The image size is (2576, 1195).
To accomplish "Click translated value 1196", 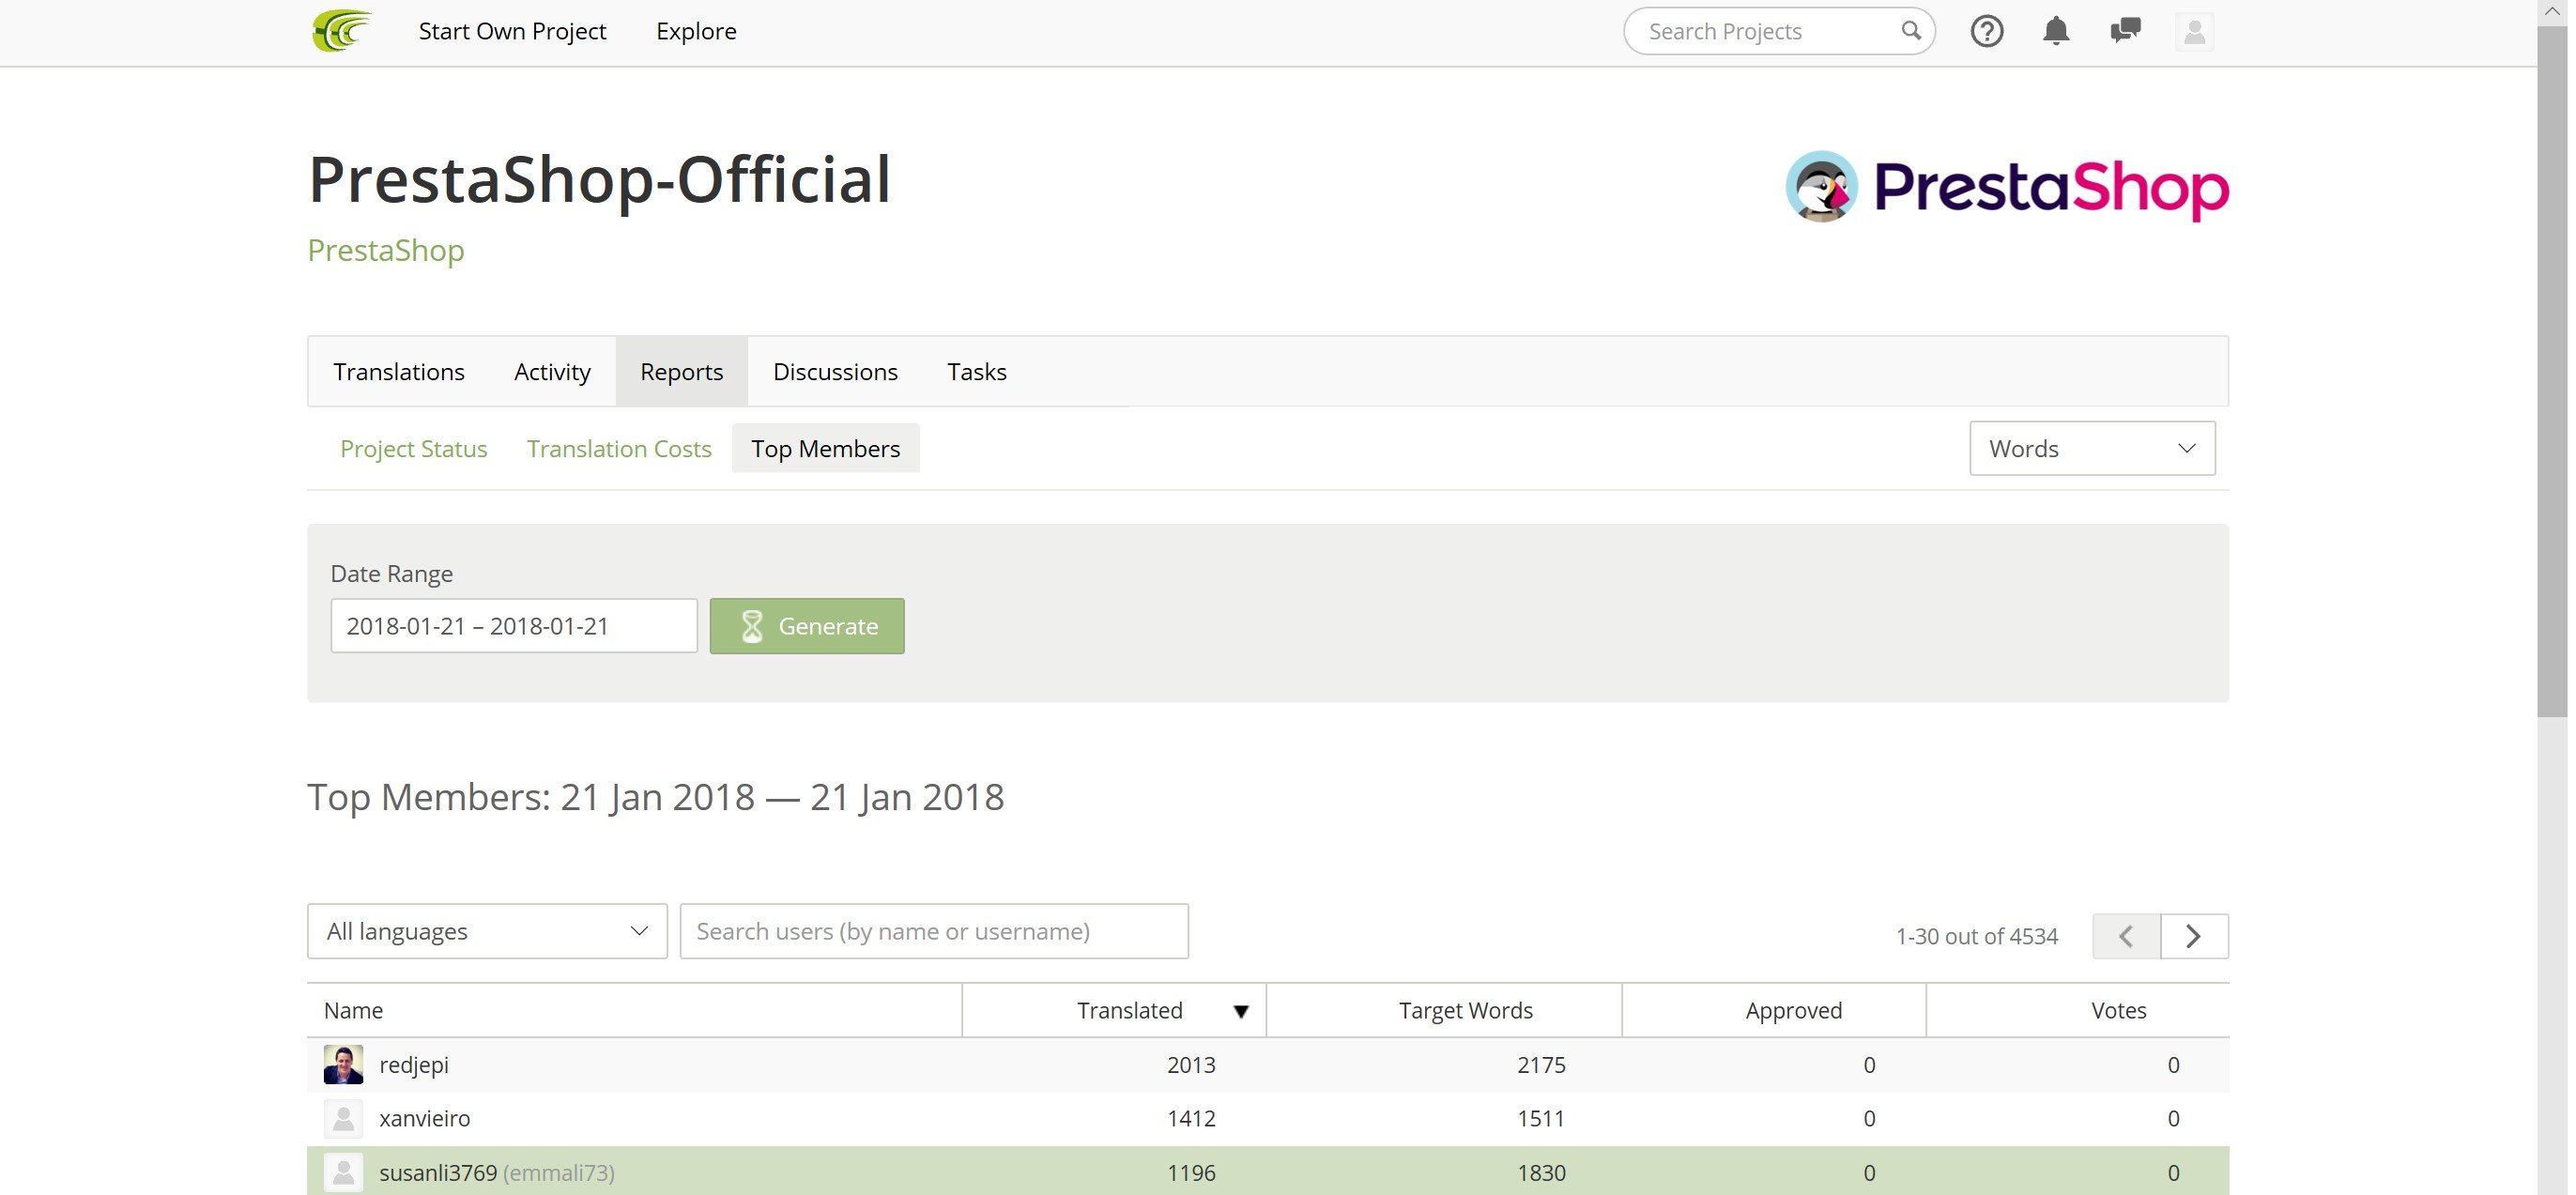I will pyautogui.click(x=1191, y=1173).
